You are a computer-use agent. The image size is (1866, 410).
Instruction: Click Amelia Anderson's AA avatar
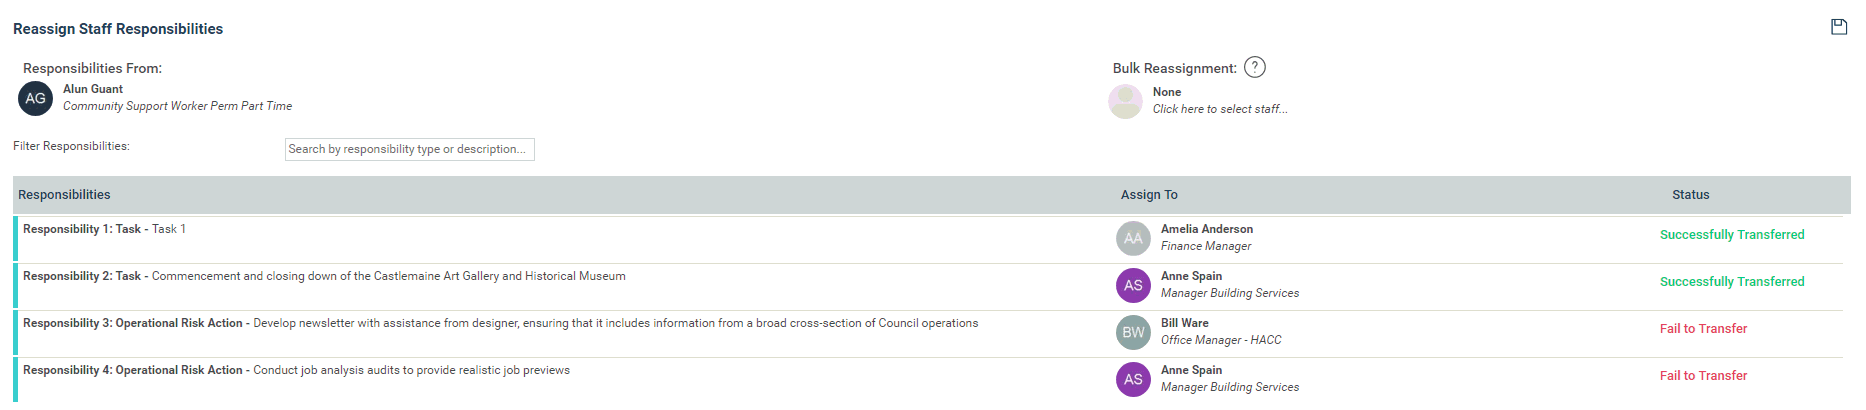[x=1133, y=238]
